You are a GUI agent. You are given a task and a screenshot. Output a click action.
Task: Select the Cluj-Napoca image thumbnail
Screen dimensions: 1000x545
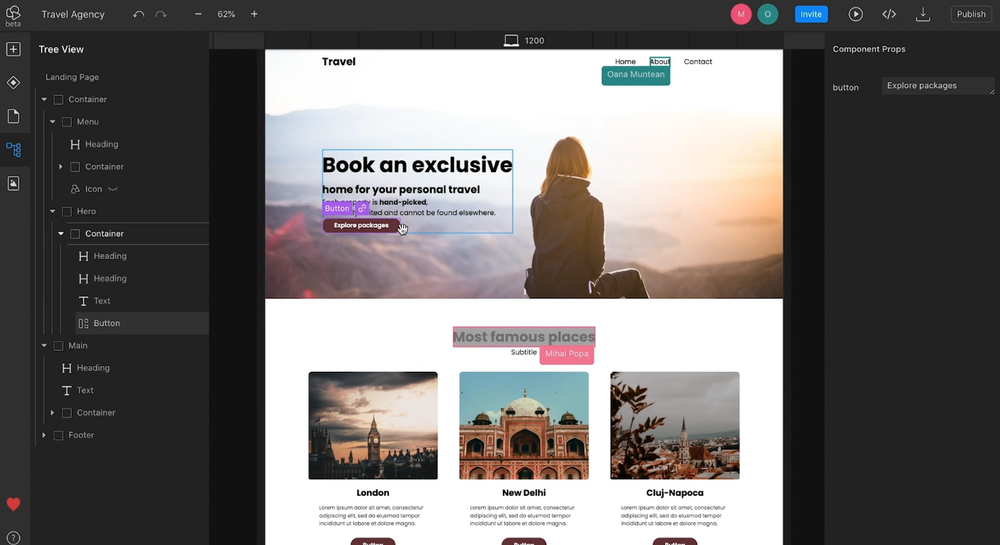pyautogui.click(x=675, y=425)
